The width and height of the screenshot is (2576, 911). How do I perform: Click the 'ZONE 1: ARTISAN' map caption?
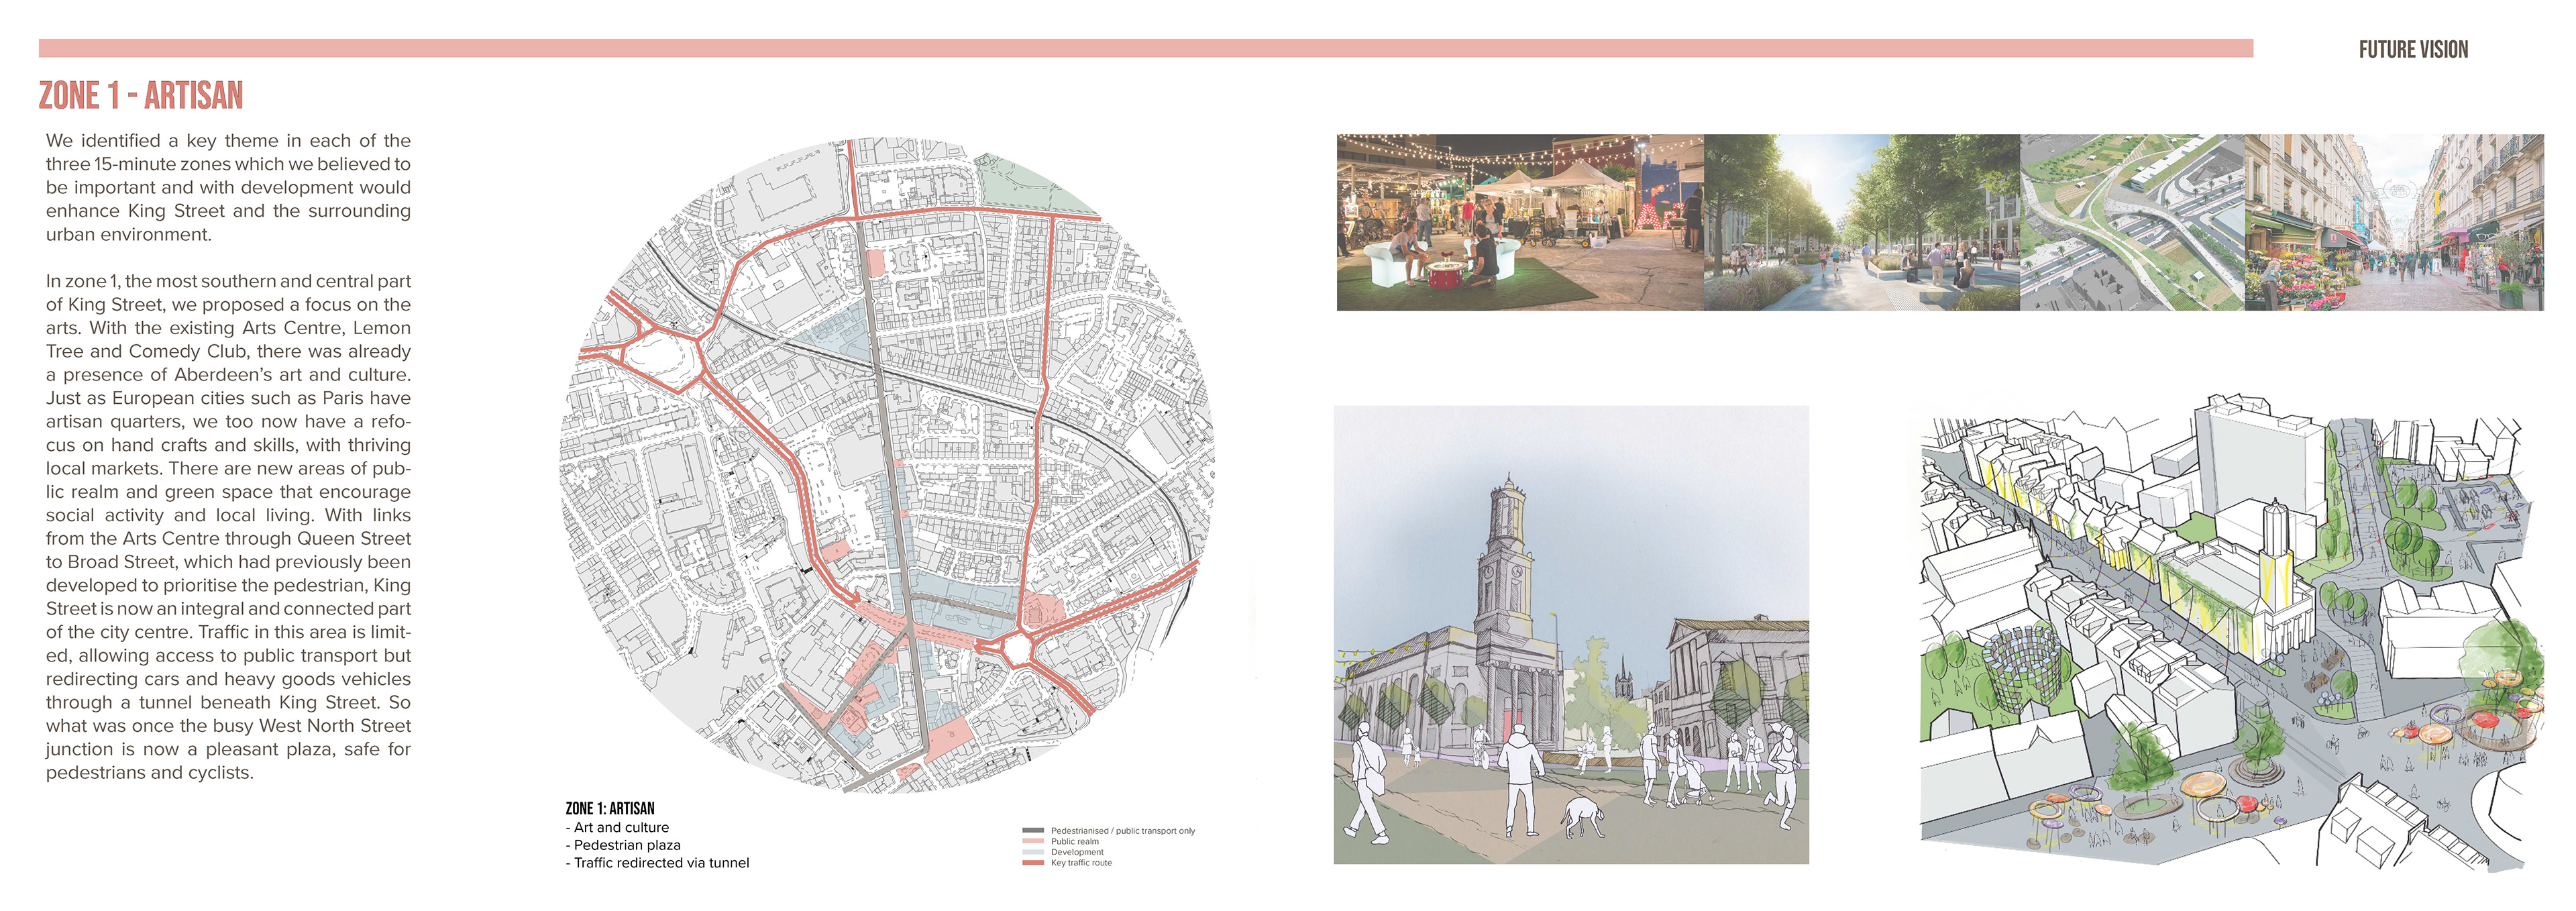coord(610,808)
